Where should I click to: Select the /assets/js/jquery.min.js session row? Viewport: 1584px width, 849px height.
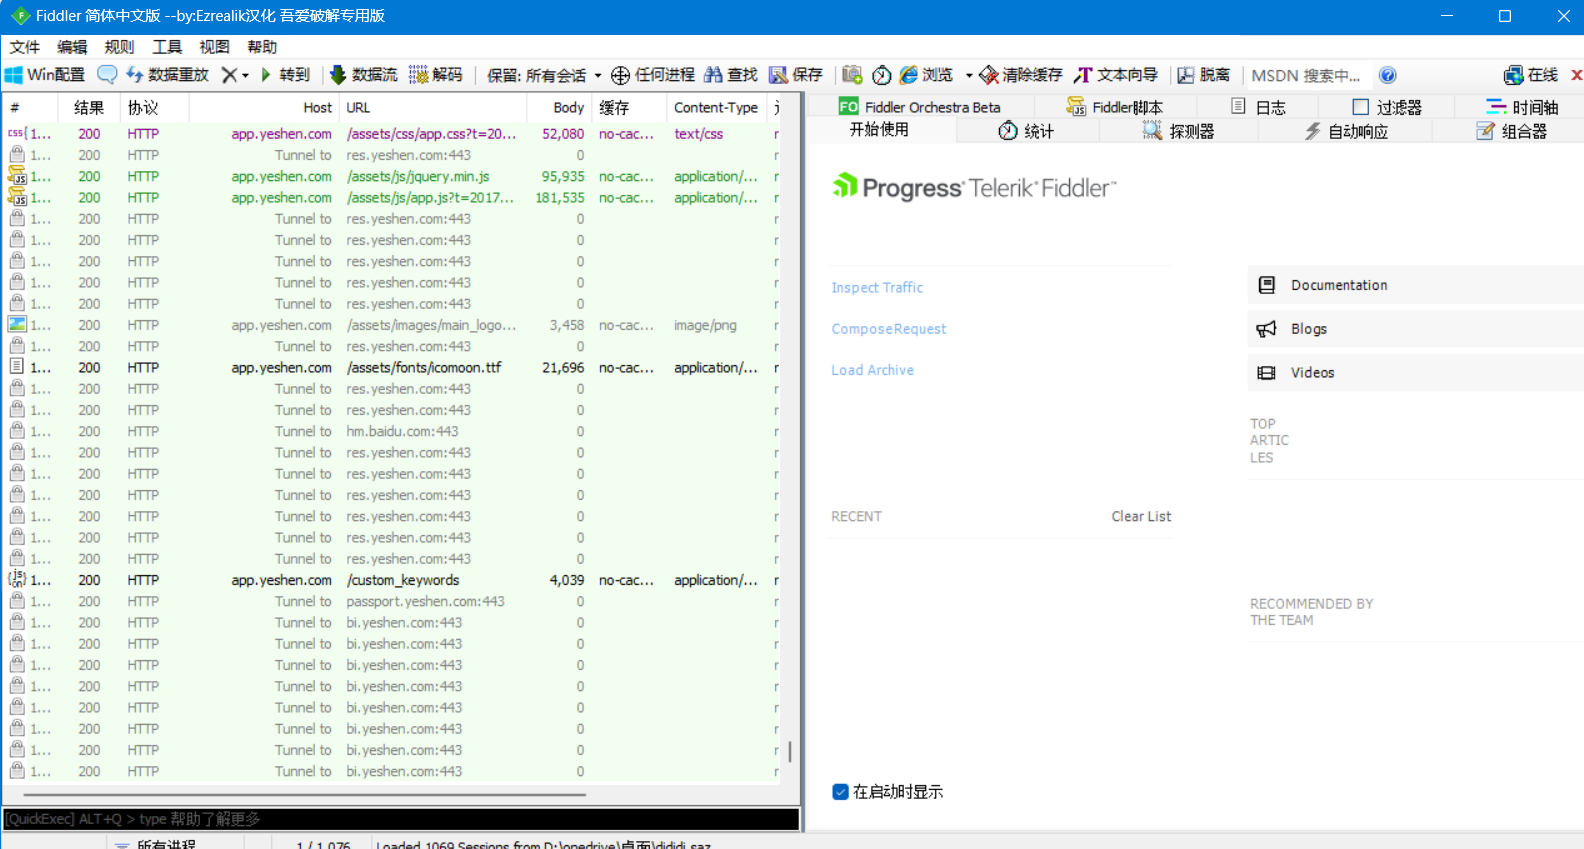392,177
